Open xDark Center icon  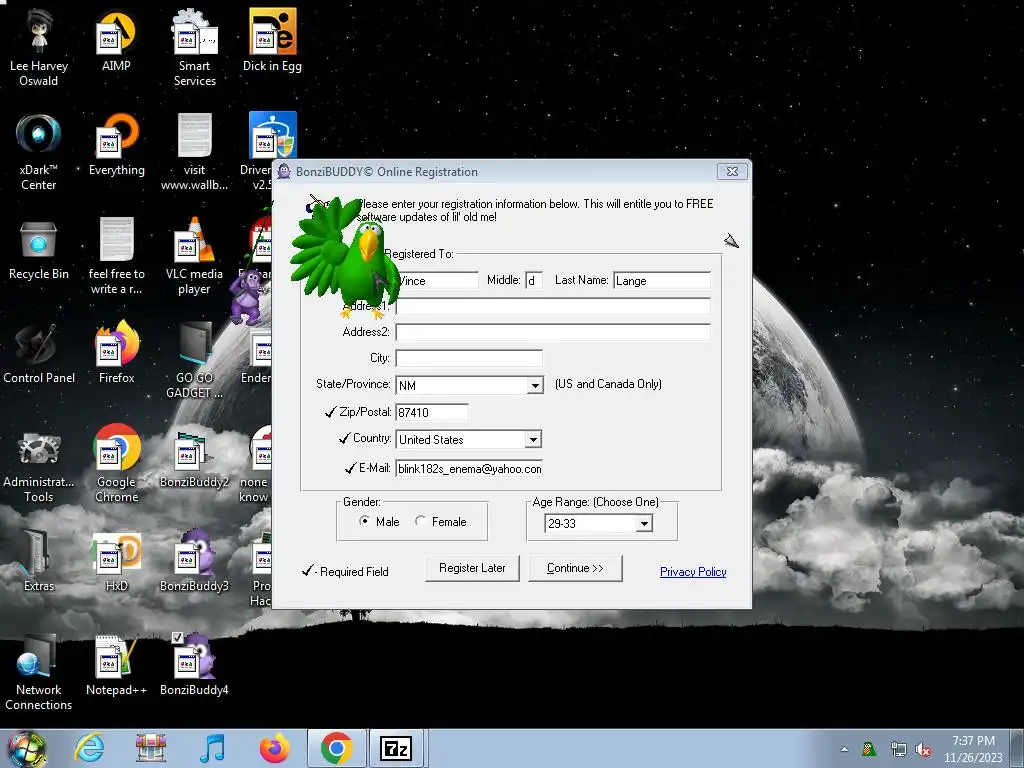39,152
